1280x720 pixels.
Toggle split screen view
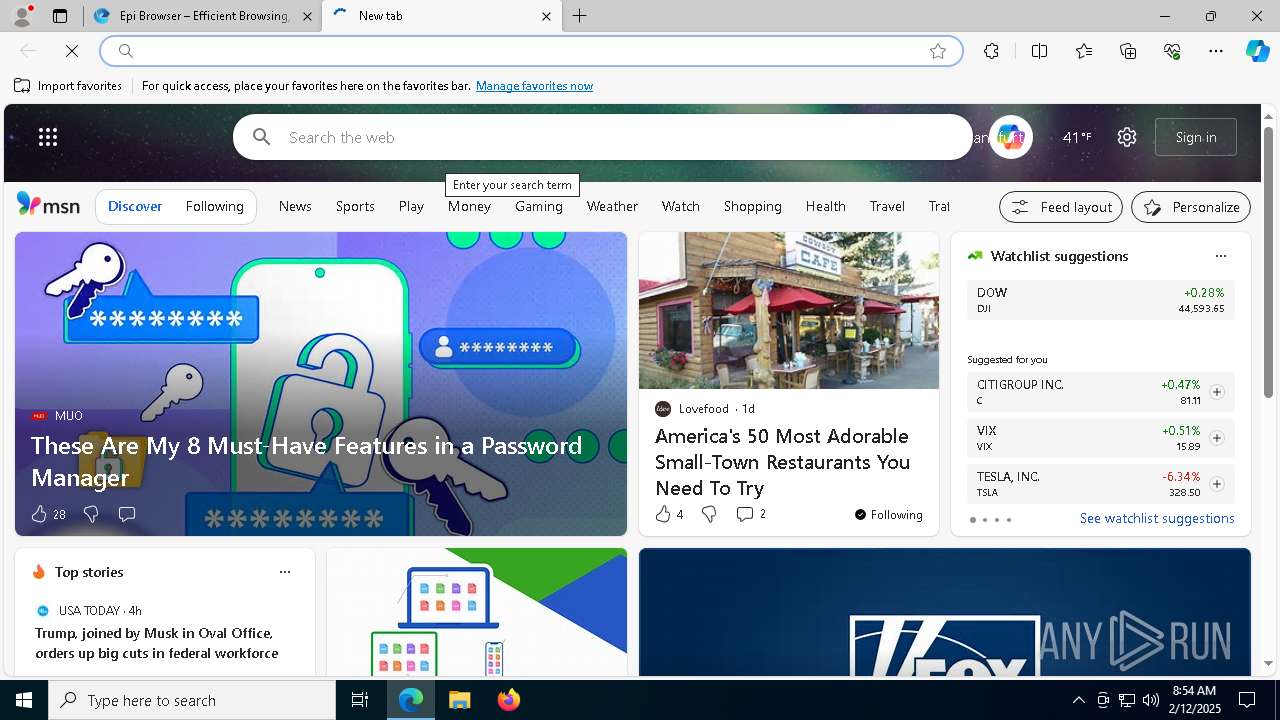tap(1039, 51)
